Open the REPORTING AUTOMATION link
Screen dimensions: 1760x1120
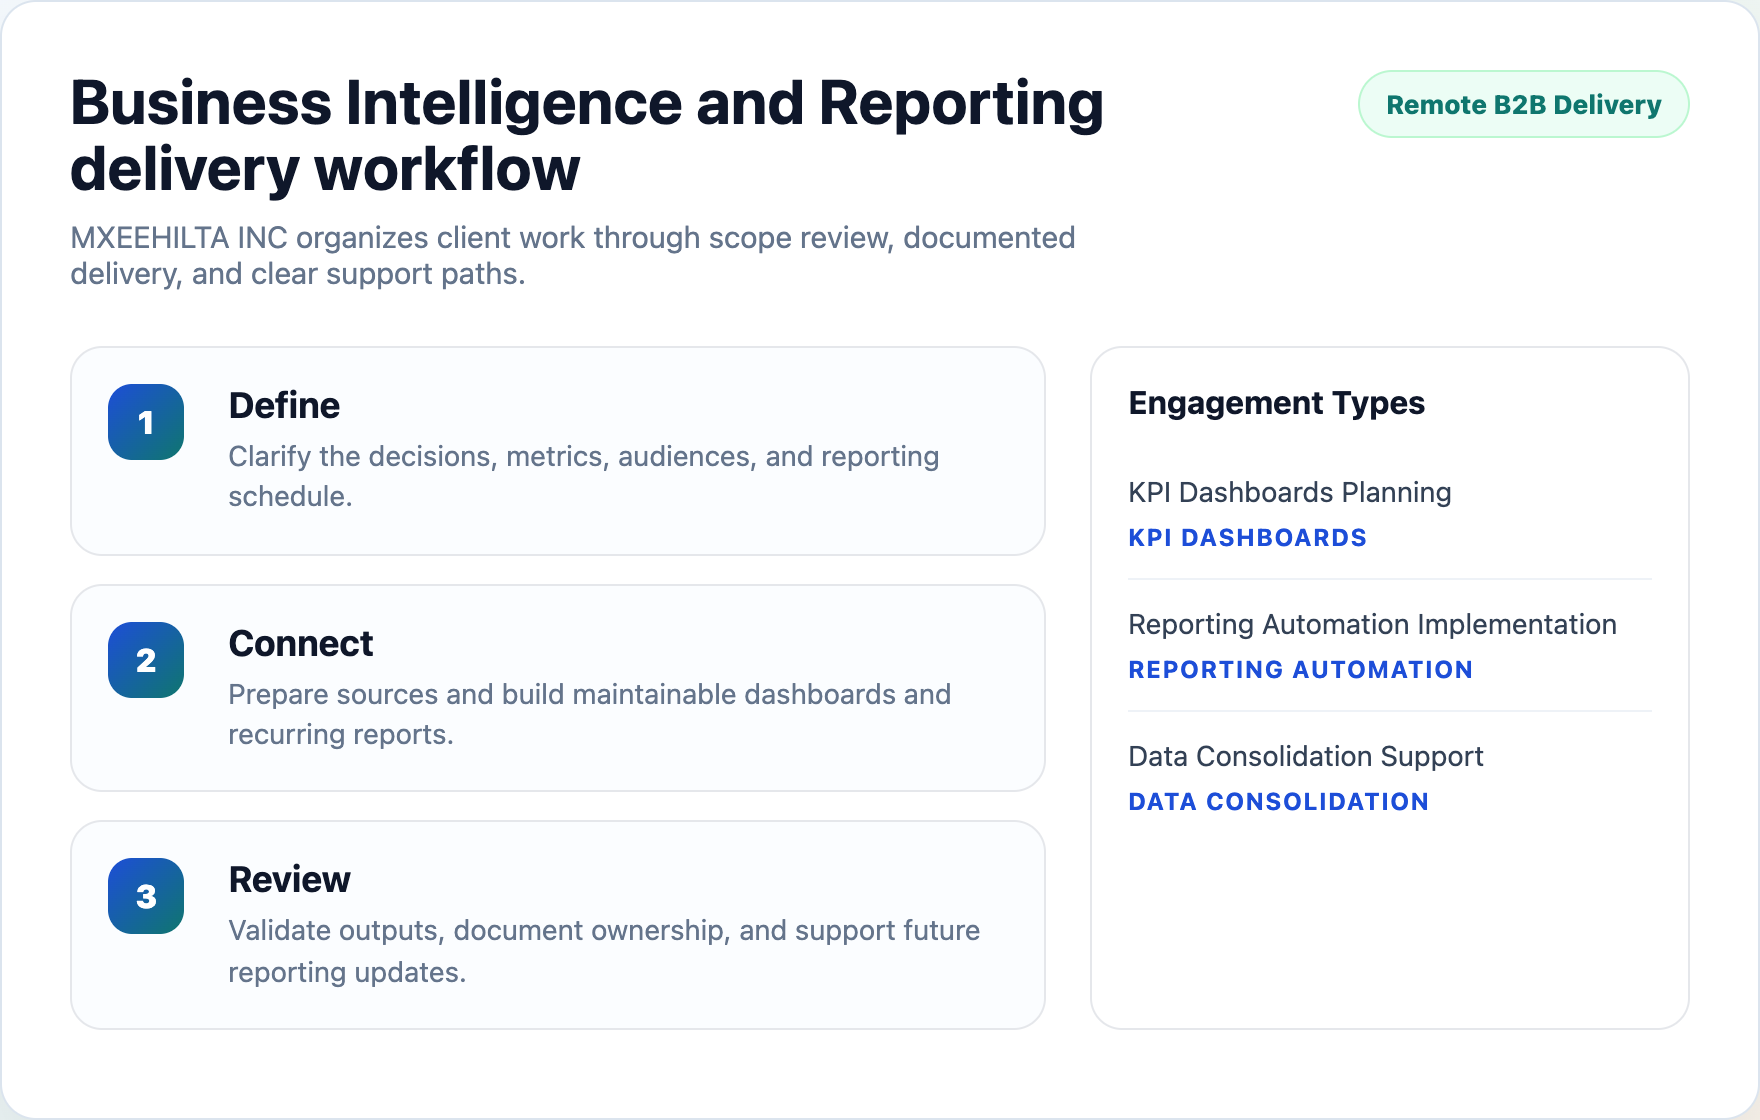(1300, 670)
